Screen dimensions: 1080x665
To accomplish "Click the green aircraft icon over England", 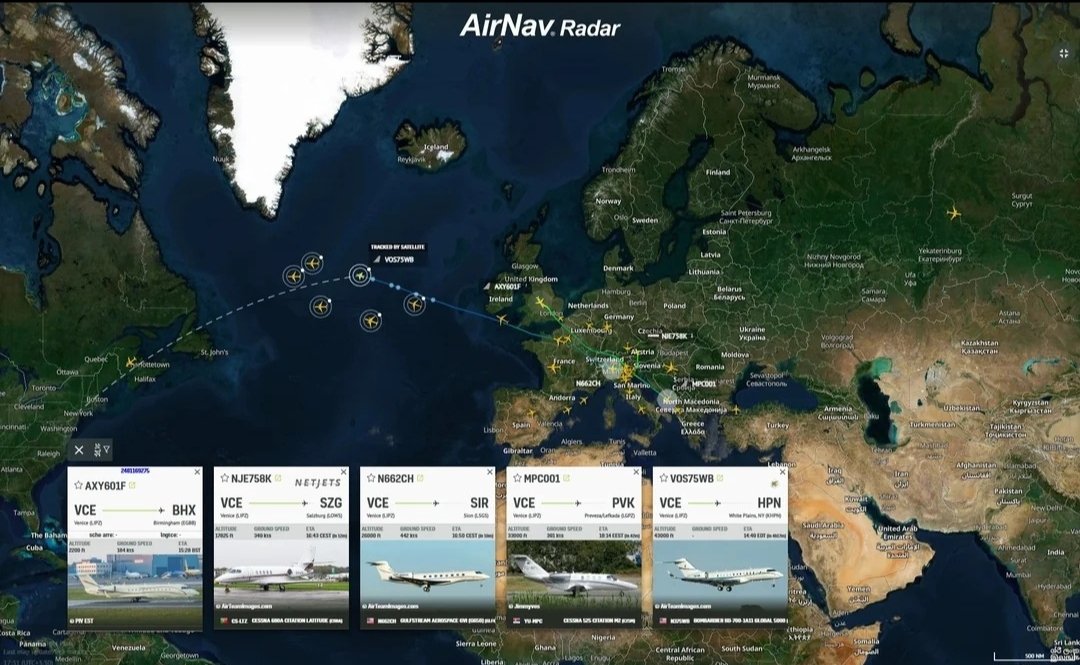I will coord(541,303).
